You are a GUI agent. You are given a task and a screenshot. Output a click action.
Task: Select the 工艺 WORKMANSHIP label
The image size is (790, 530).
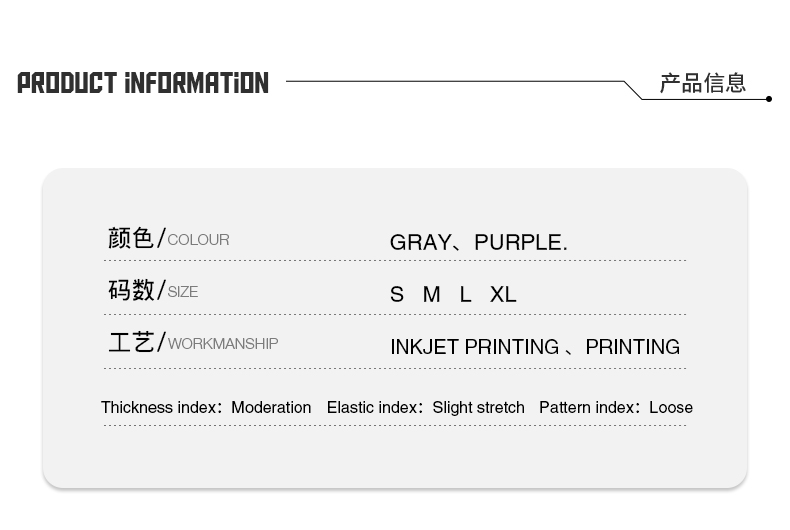(193, 343)
